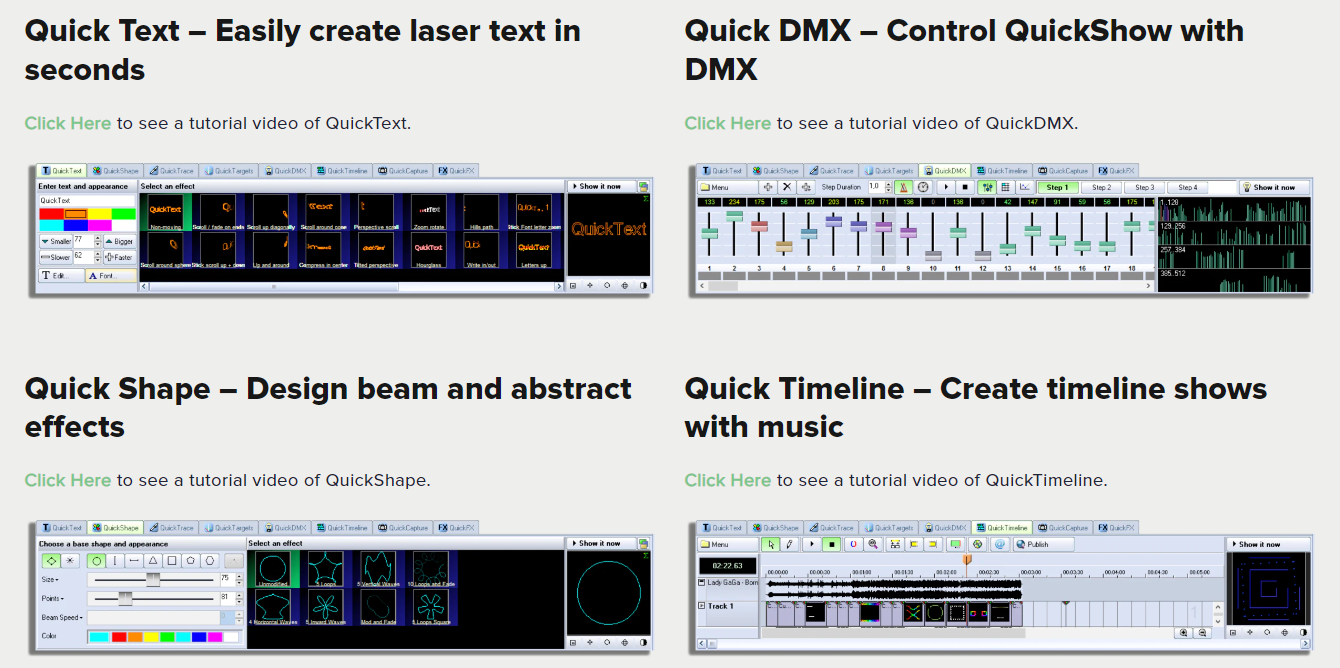Open the T Edit button in QuickText
Screen dimensions: 1340x668
tap(61, 275)
